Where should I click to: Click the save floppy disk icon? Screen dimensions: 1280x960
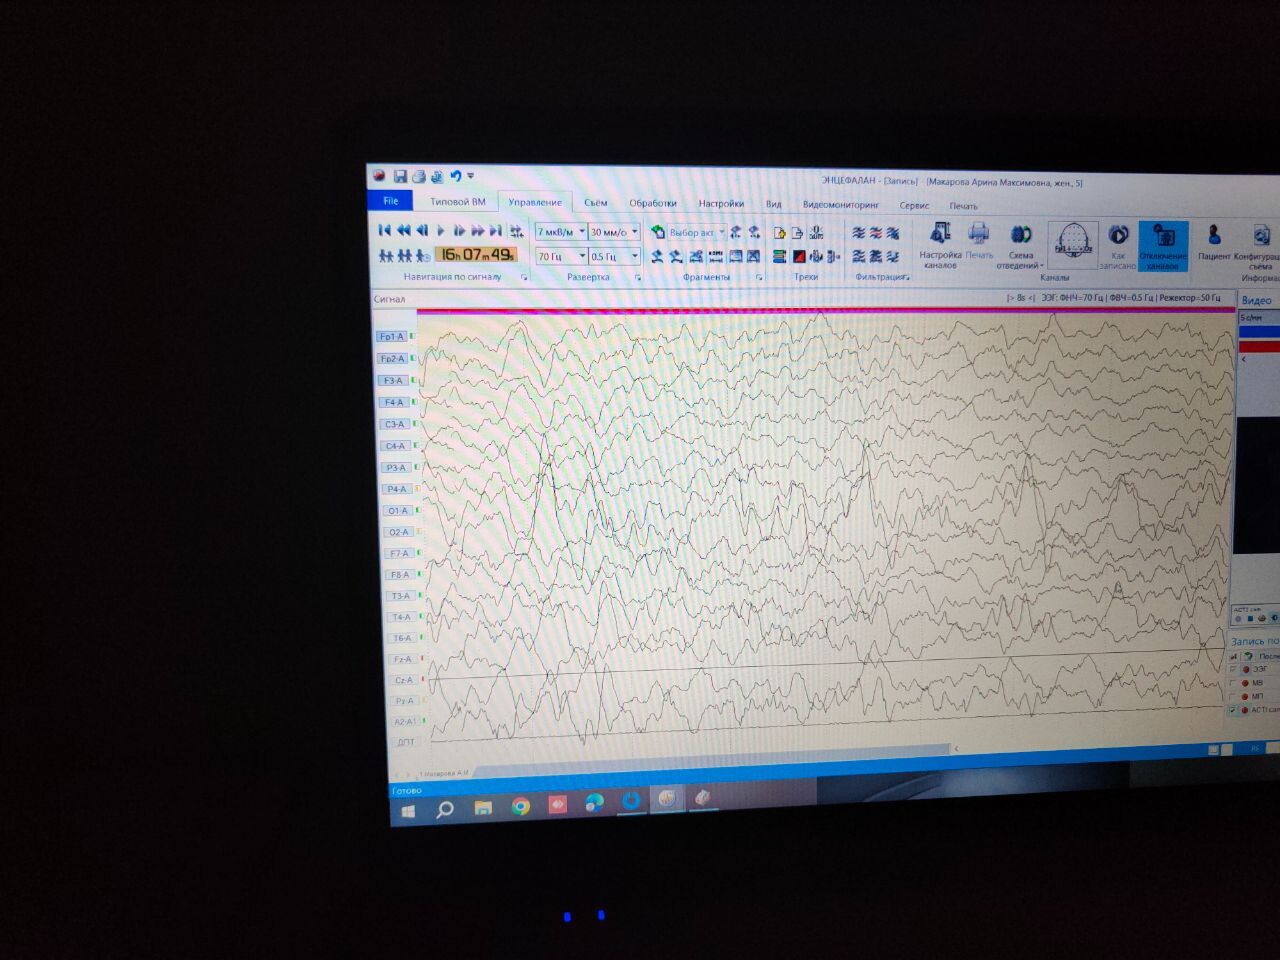pyautogui.click(x=400, y=177)
